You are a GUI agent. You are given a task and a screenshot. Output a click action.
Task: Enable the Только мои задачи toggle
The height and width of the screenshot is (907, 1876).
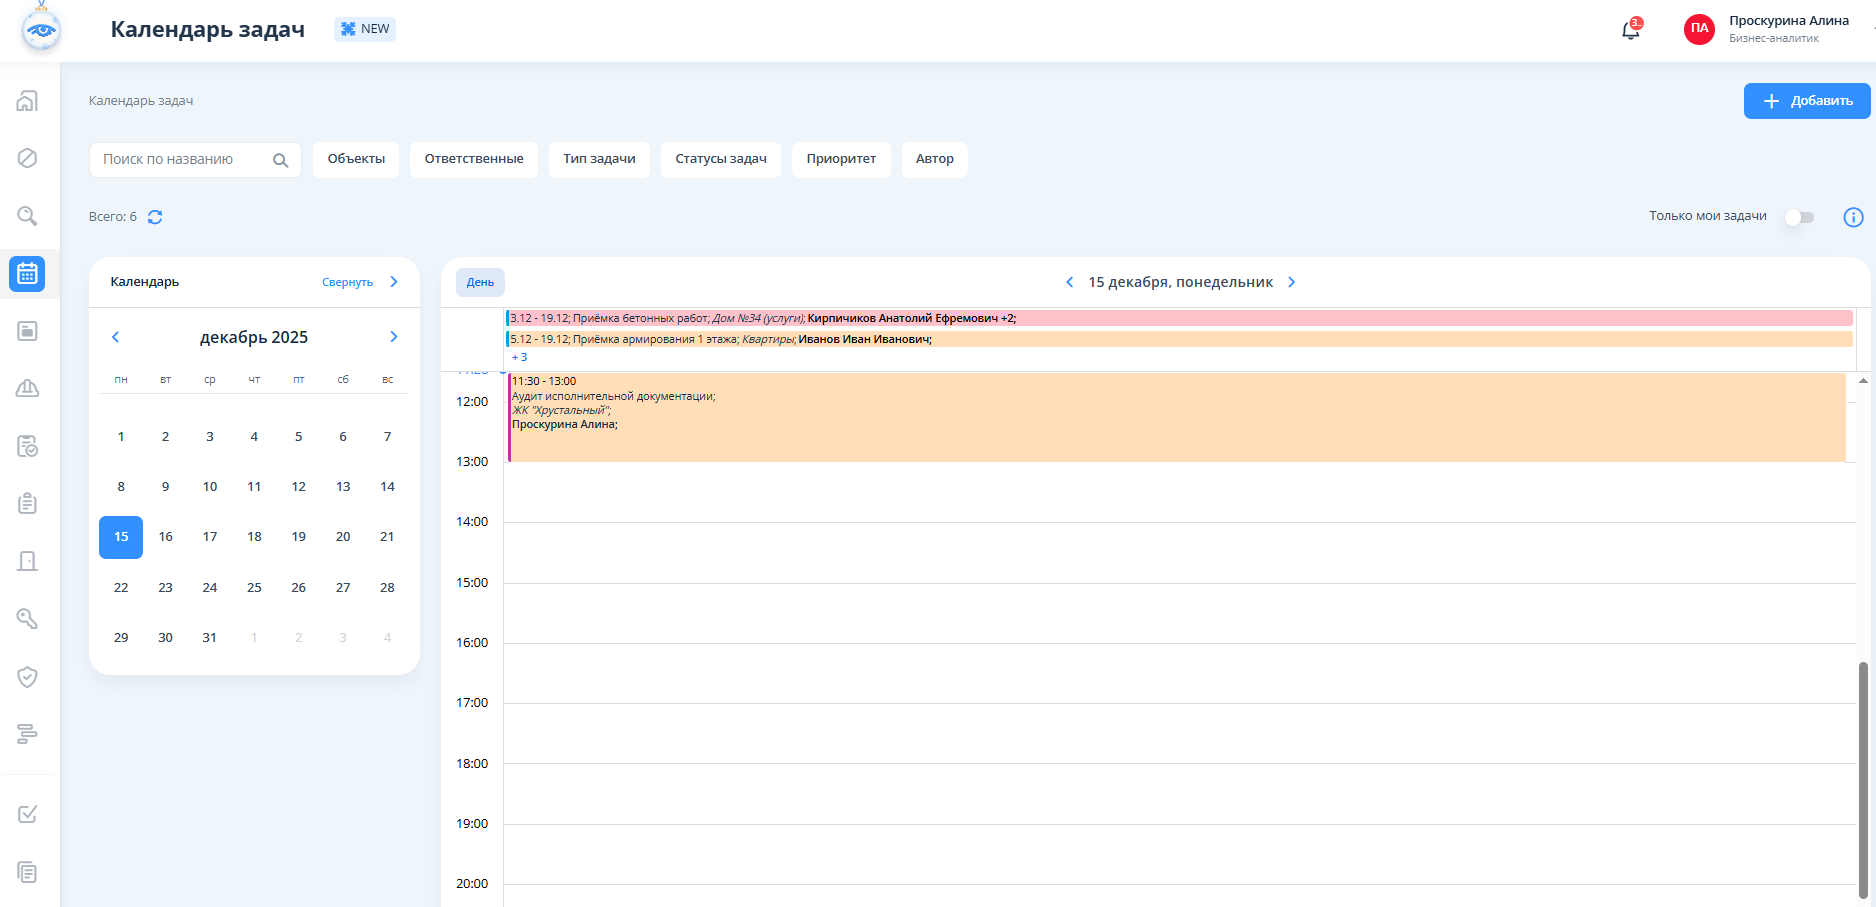tap(1799, 217)
